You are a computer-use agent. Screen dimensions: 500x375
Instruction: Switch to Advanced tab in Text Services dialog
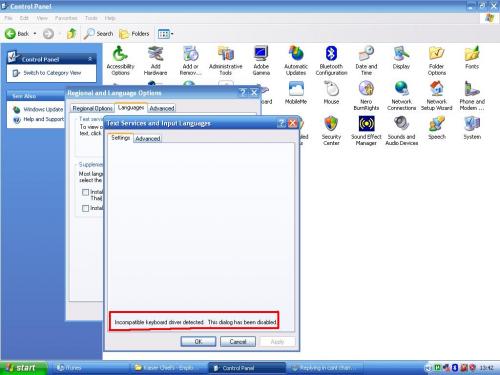[148, 139]
